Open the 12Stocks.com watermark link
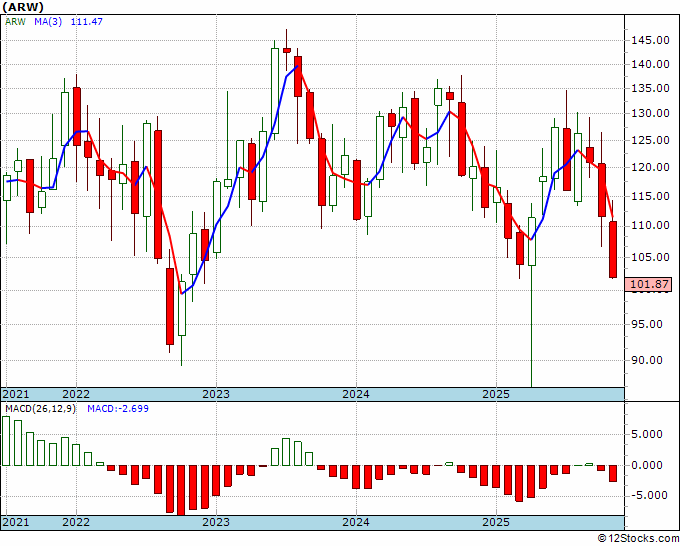The width and height of the screenshot is (680, 546). [638, 539]
